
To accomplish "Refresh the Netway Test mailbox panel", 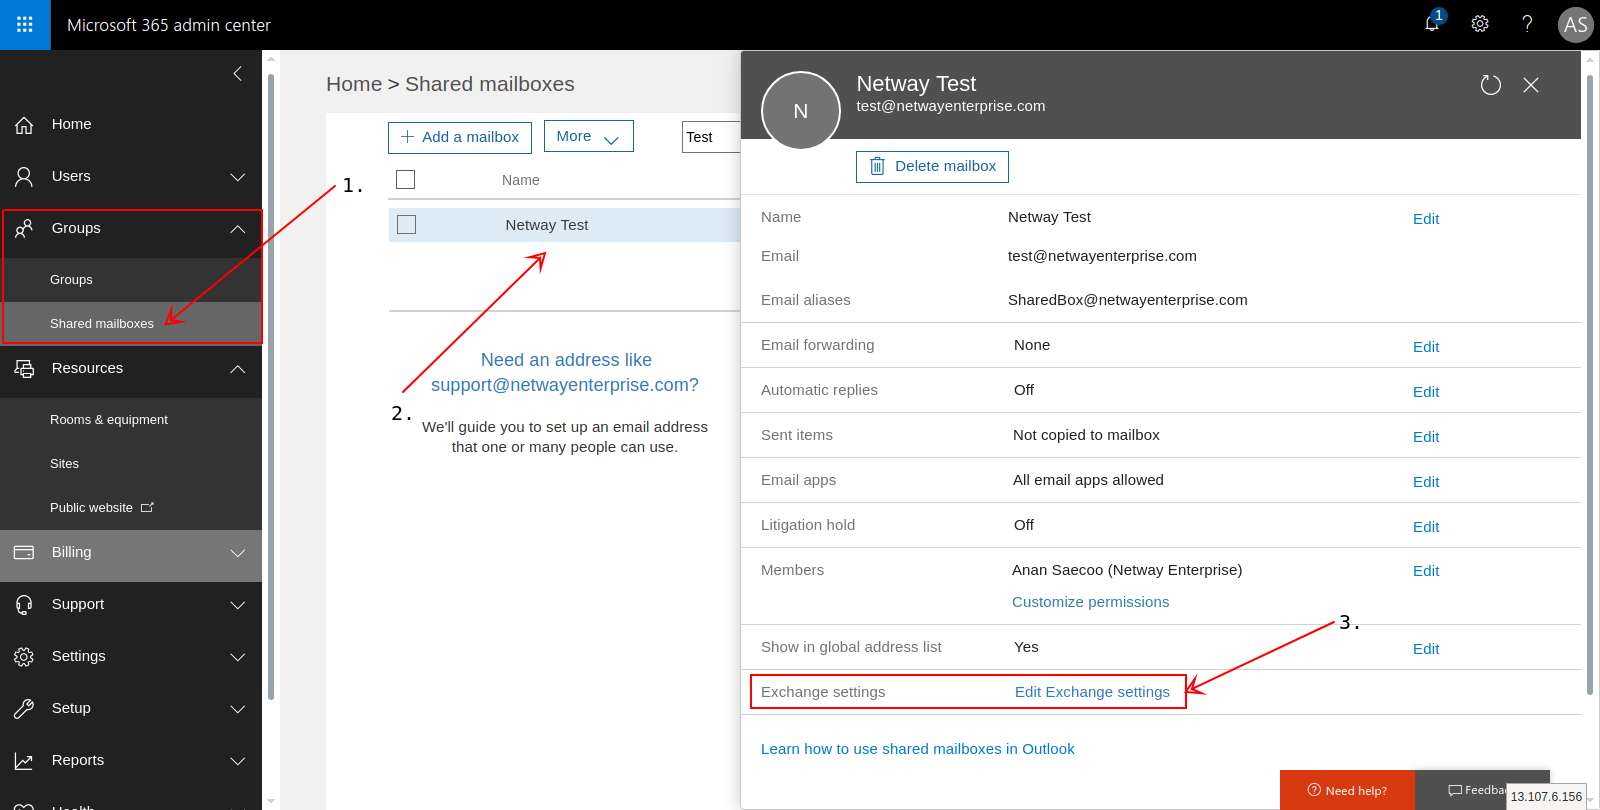I will tap(1490, 85).
